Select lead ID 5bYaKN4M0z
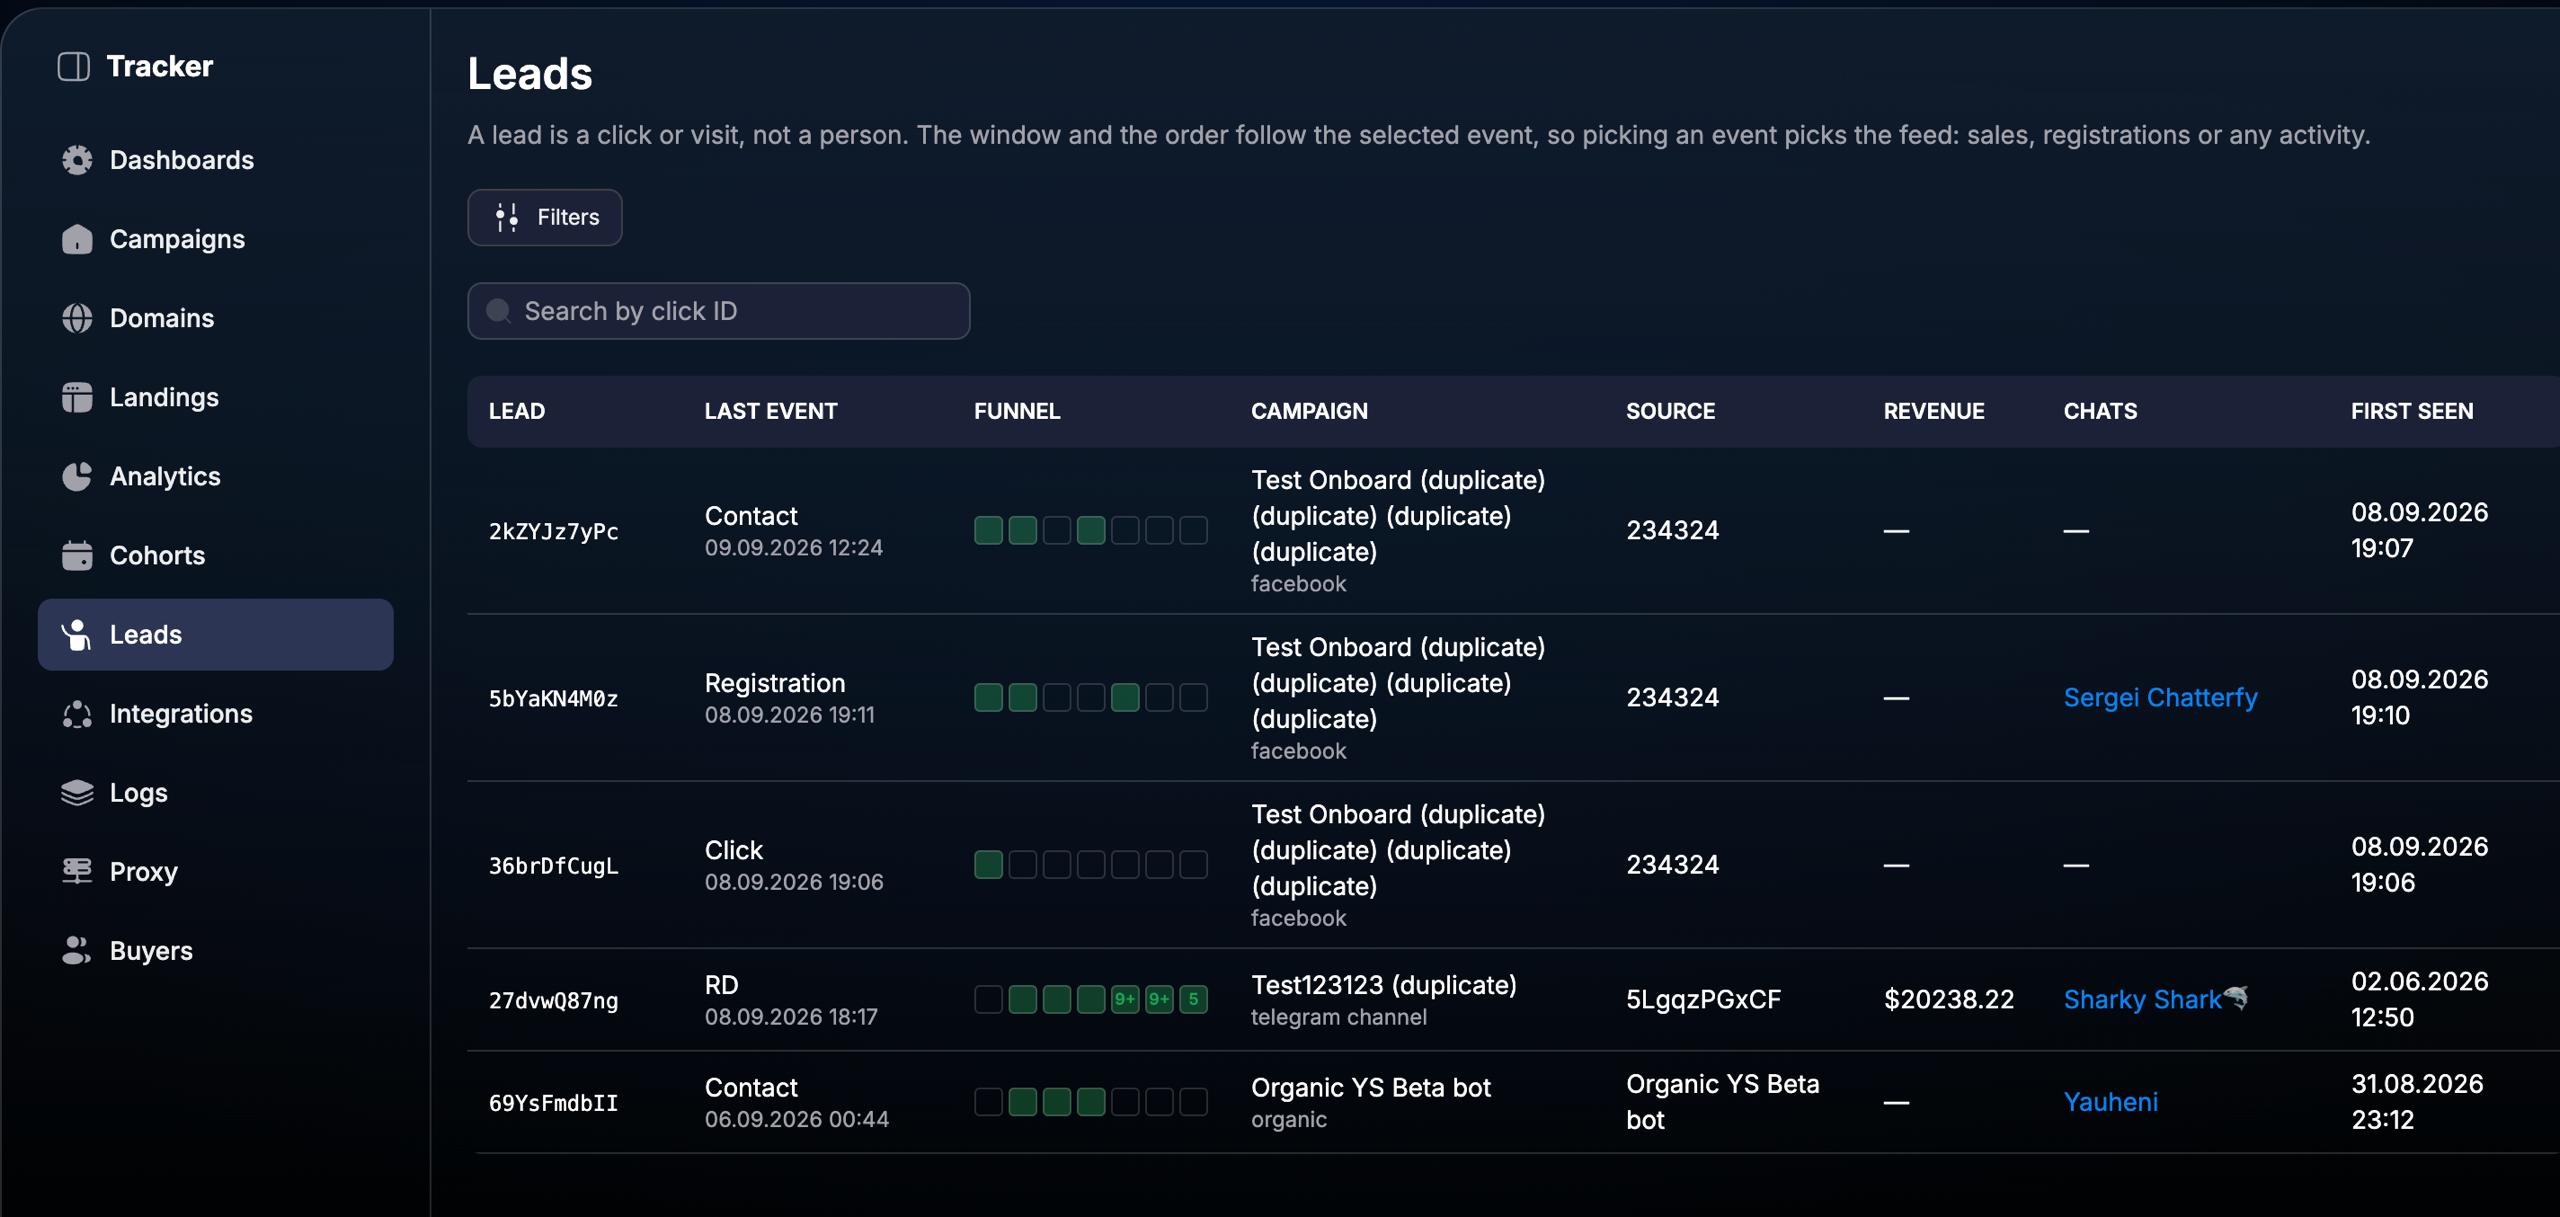 pos(553,698)
